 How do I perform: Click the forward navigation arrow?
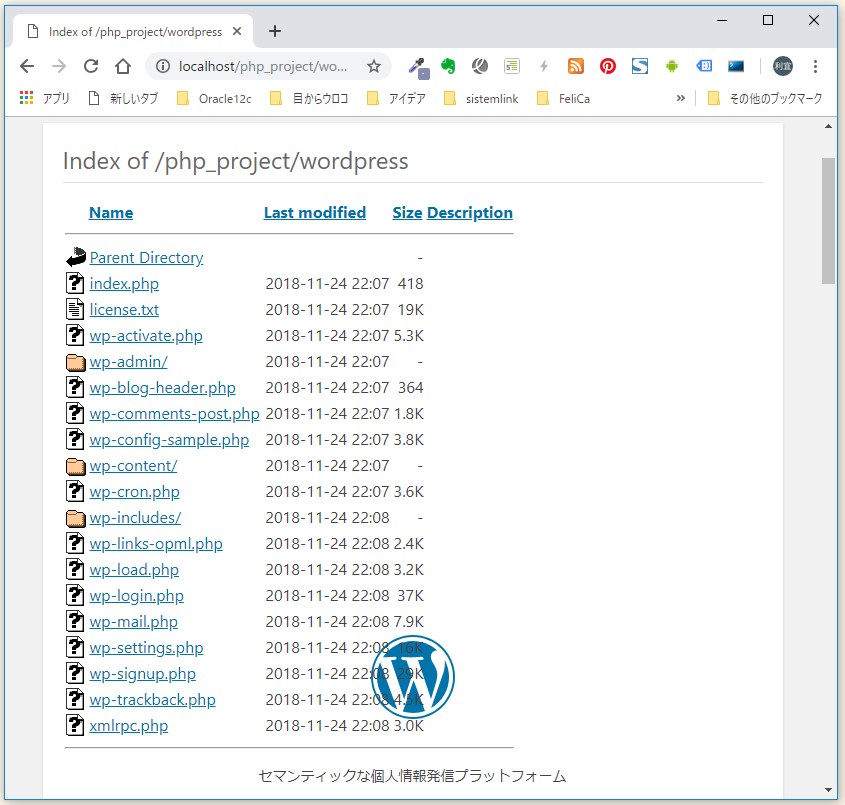[x=59, y=66]
